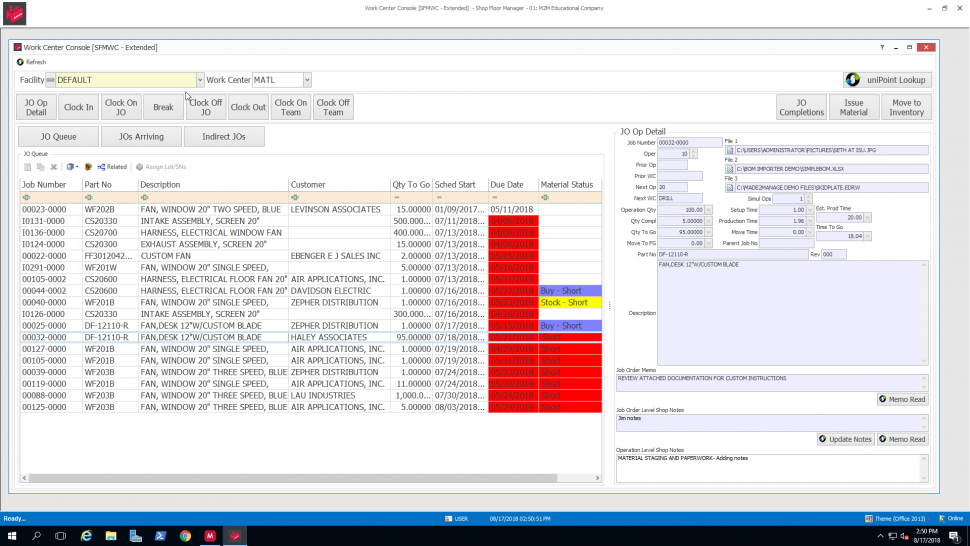Click the cut scissors icon in JO Queue toolbar
Image resolution: width=970 pixels, height=546 pixels.
click(54, 167)
